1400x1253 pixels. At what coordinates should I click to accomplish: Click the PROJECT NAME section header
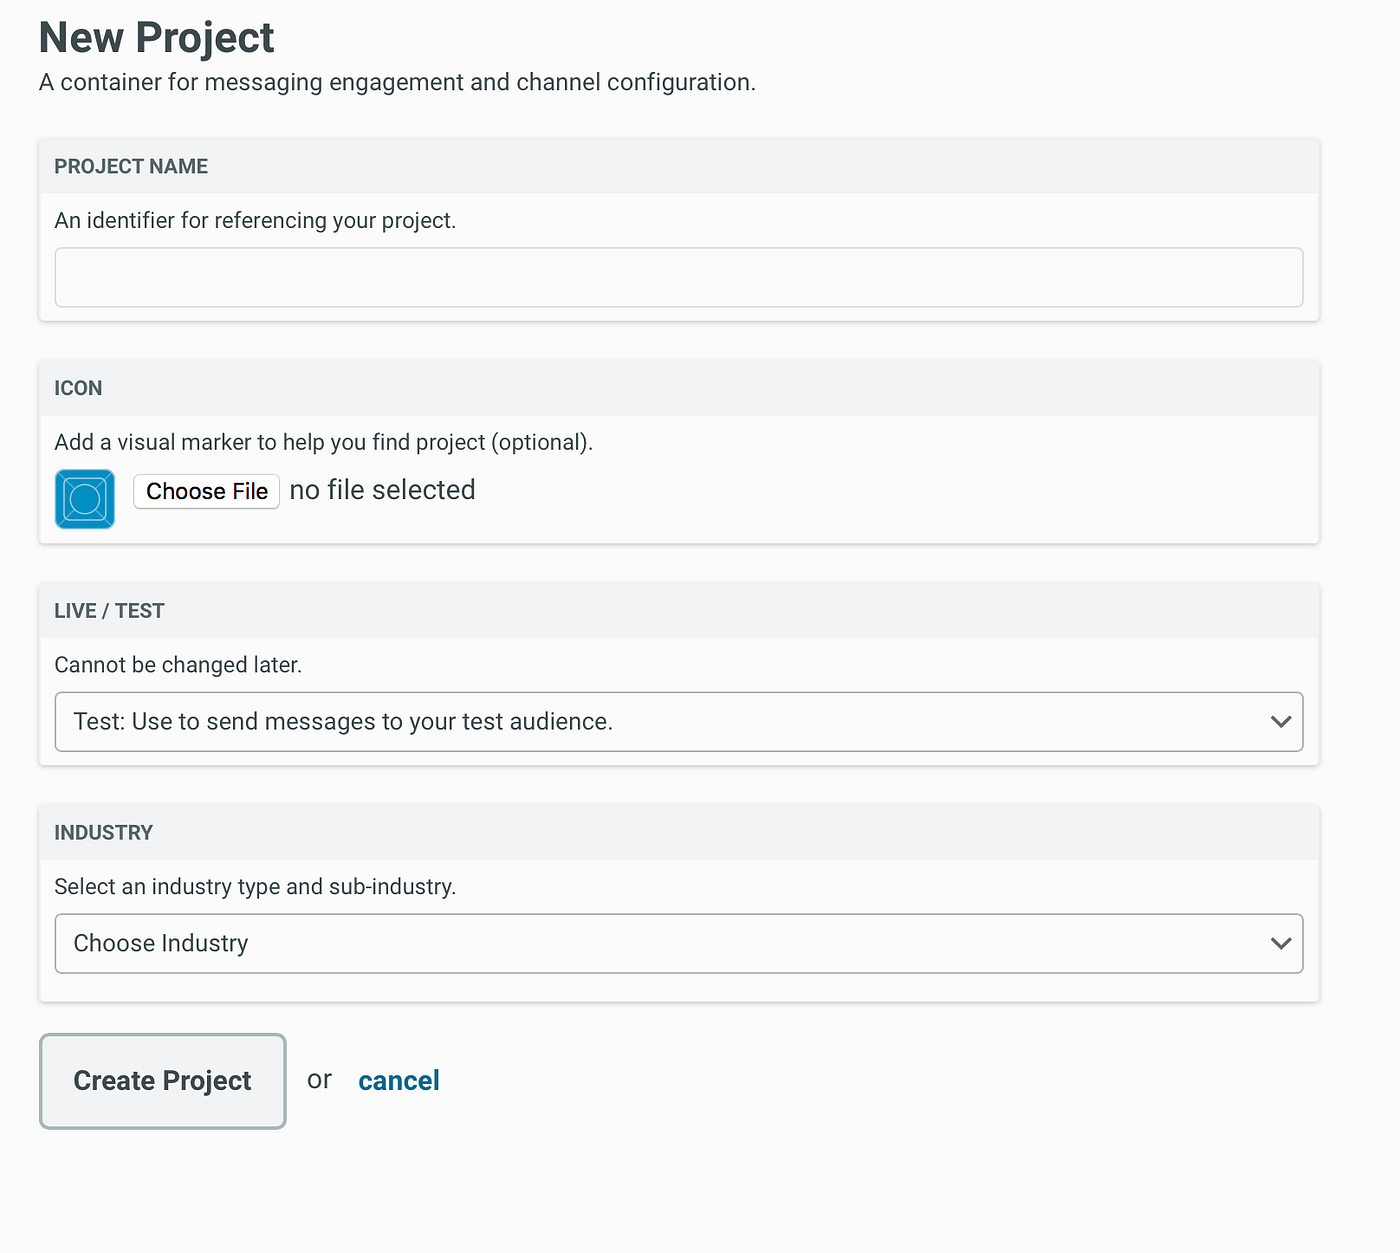tap(131, 167)
